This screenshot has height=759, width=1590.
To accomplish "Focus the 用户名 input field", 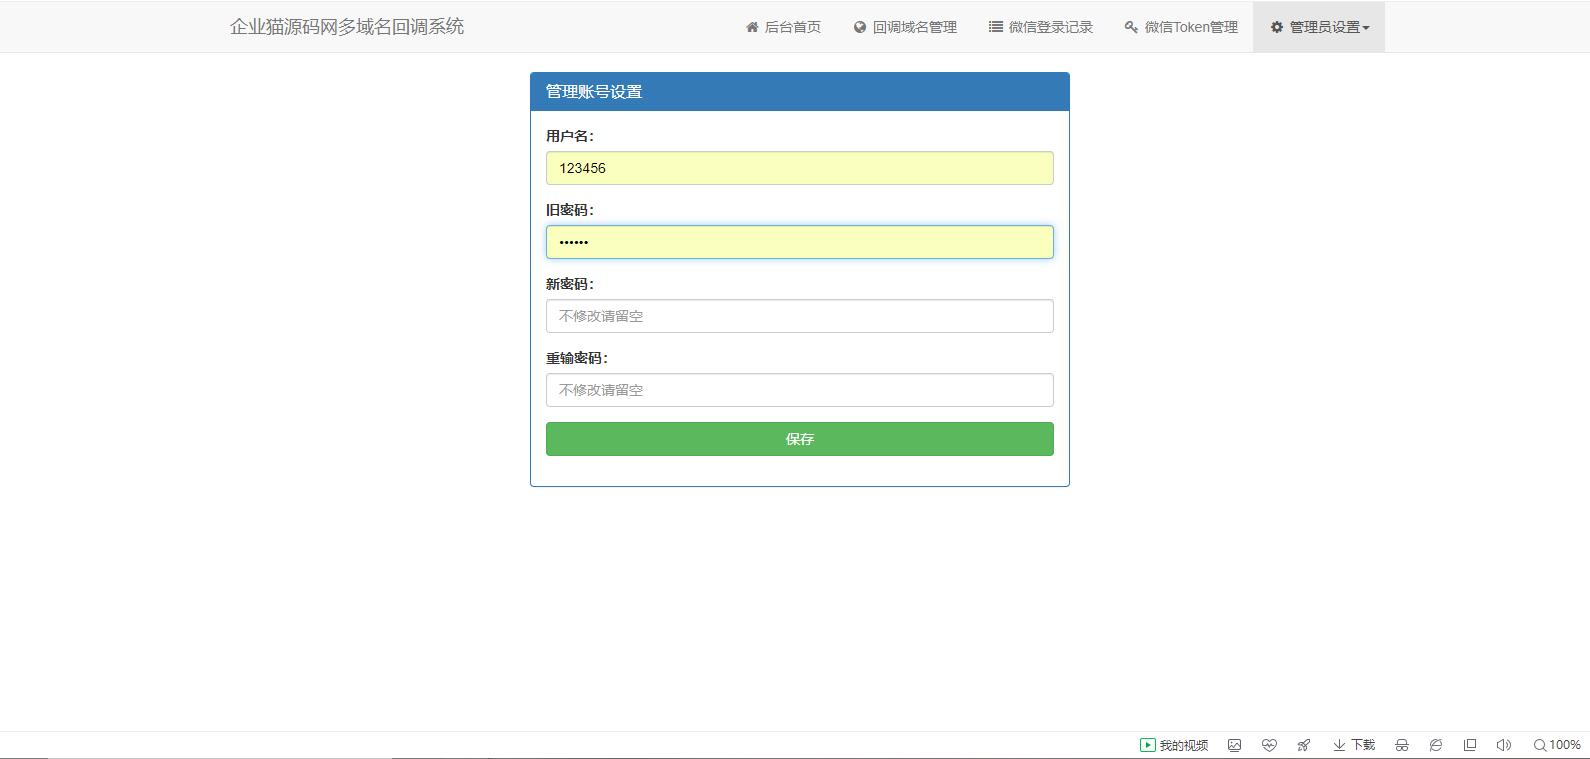I will (x=799, y=168).
